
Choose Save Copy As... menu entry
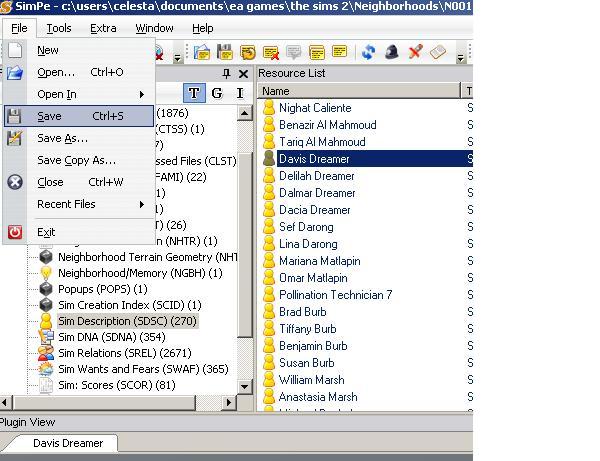(79, 160)
